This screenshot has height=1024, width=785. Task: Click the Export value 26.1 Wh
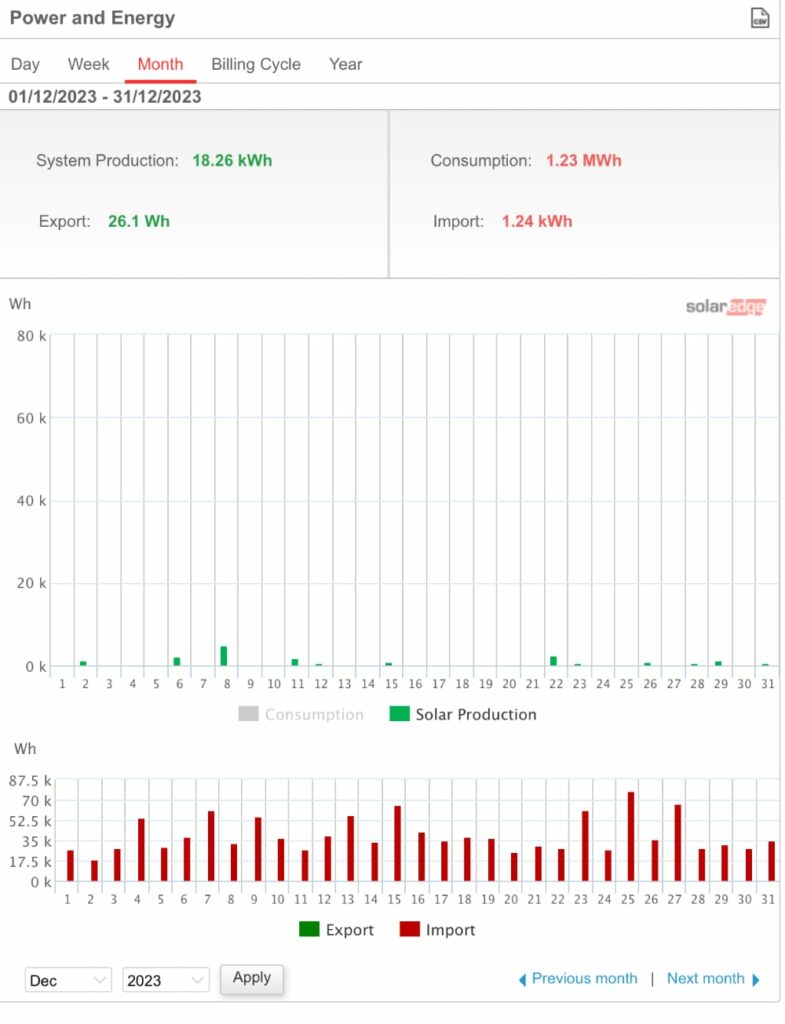point(138,221)
